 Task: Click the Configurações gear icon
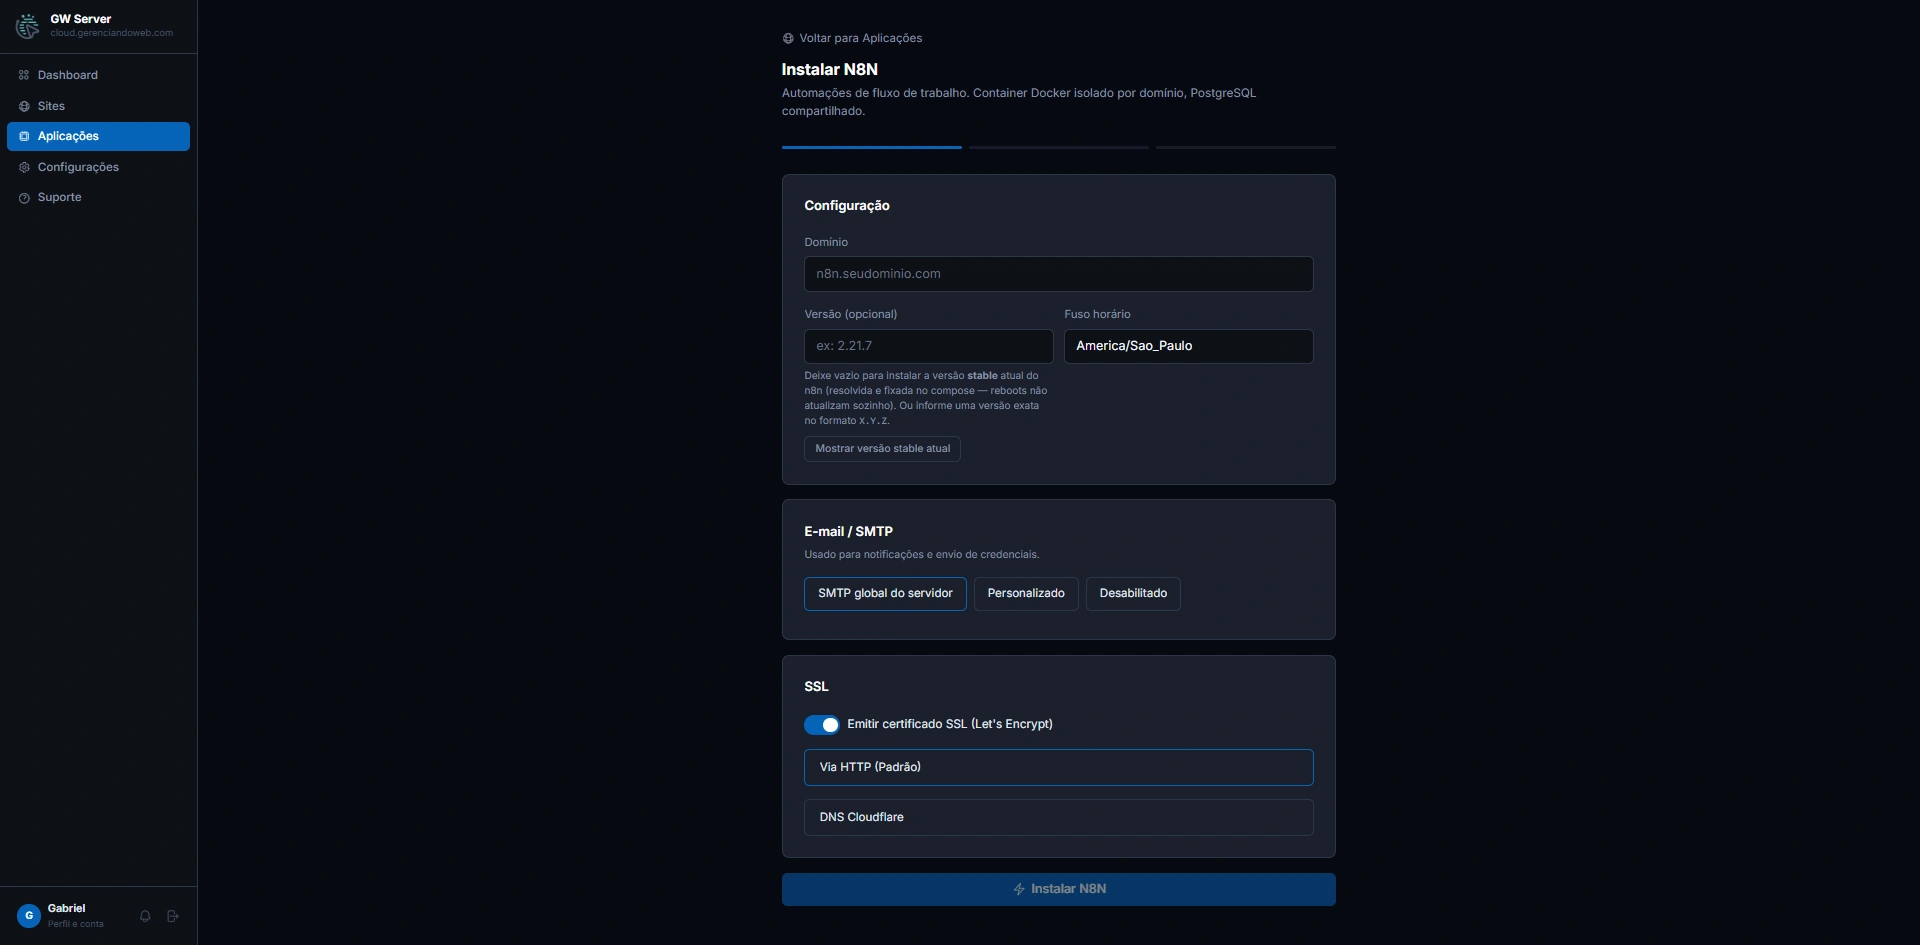coord(24,167)
